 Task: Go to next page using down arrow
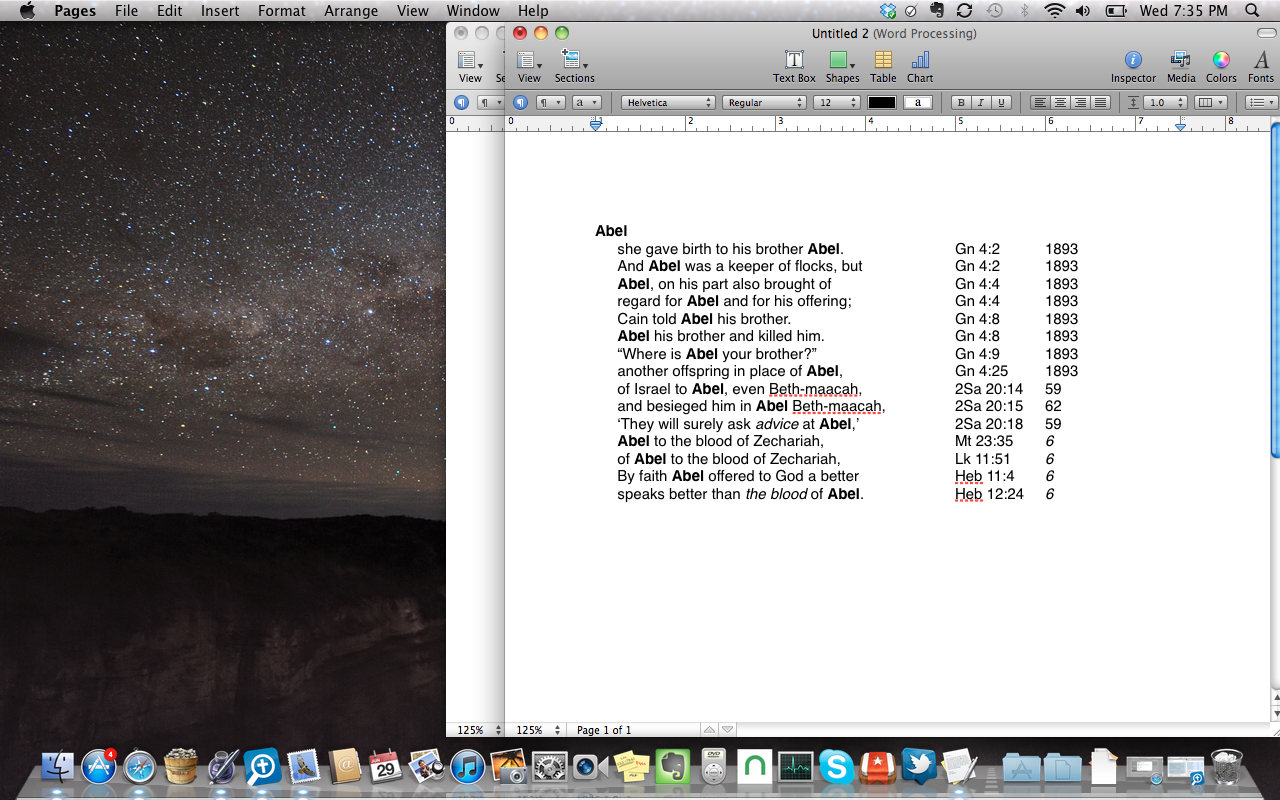(728, 730)
